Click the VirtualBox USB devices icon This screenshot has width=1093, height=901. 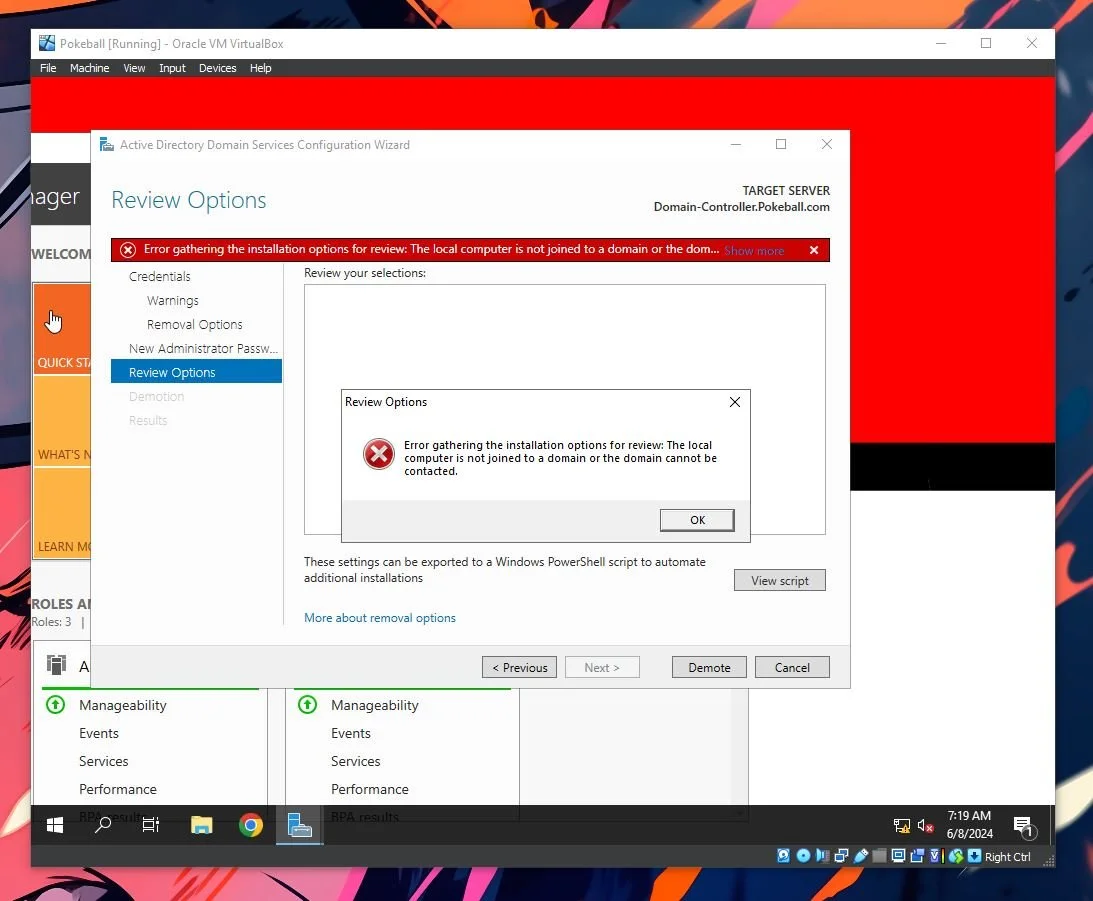tap(861, 856)
